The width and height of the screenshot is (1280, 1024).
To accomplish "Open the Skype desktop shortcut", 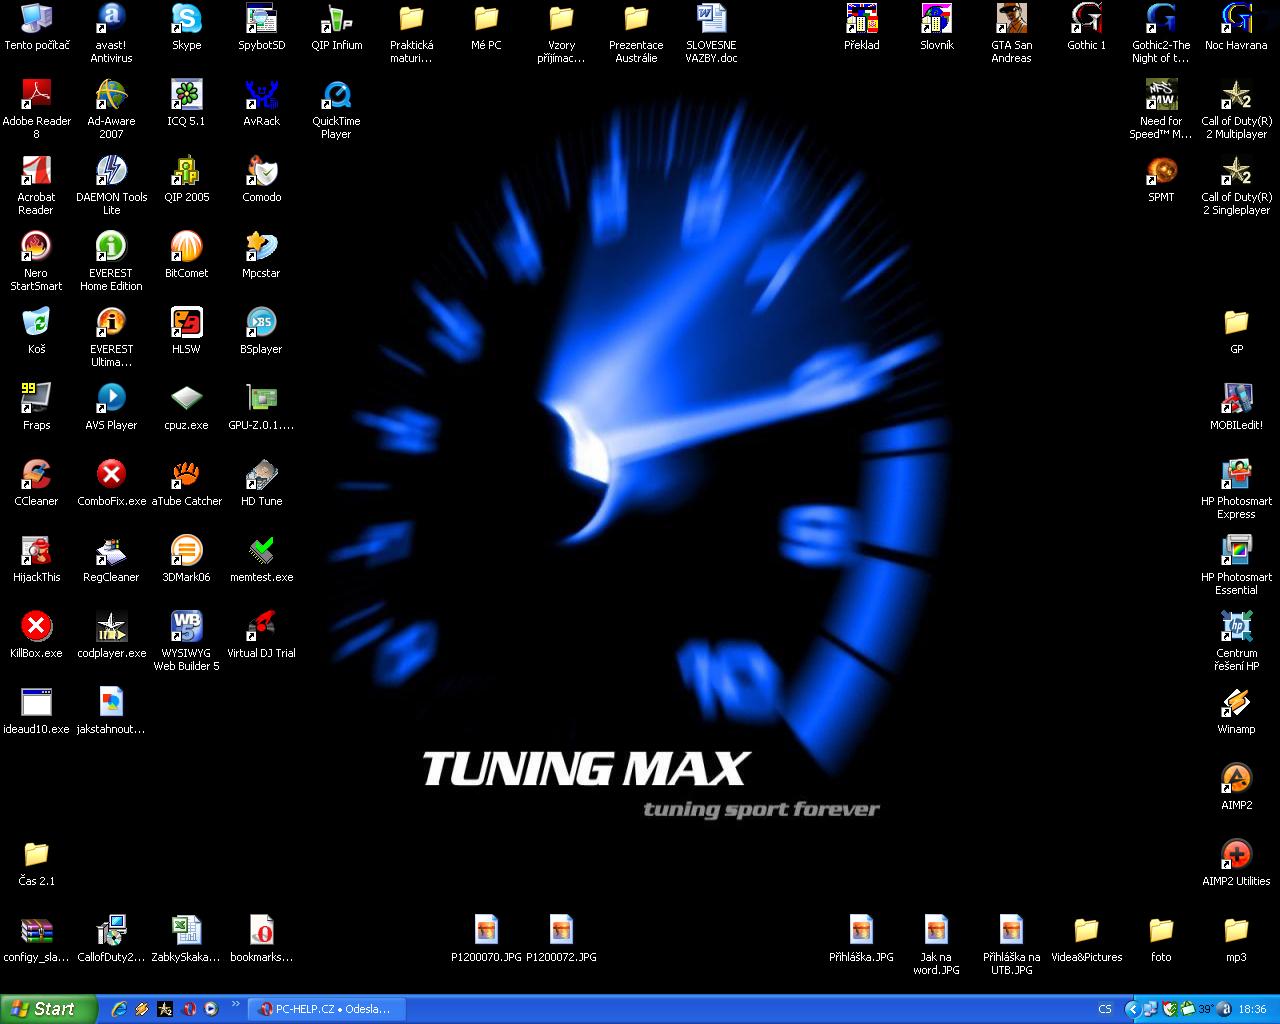I will coord(186,19).
